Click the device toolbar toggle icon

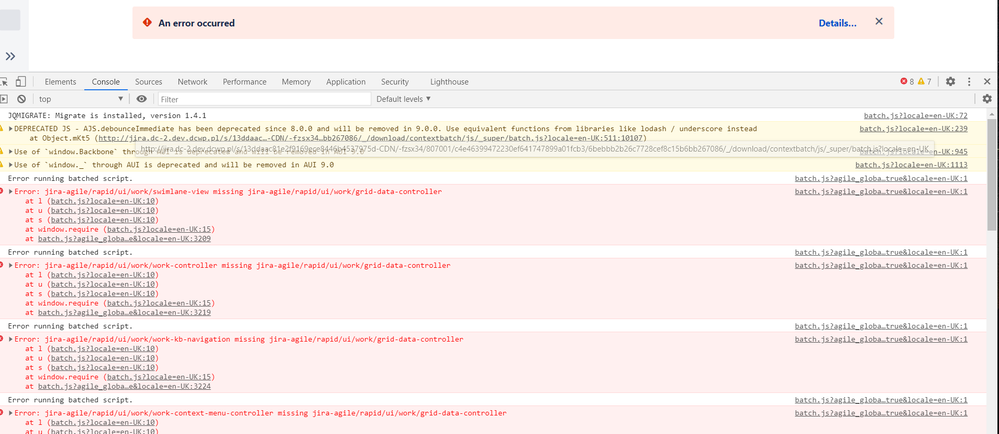click(x=20, y=82)
